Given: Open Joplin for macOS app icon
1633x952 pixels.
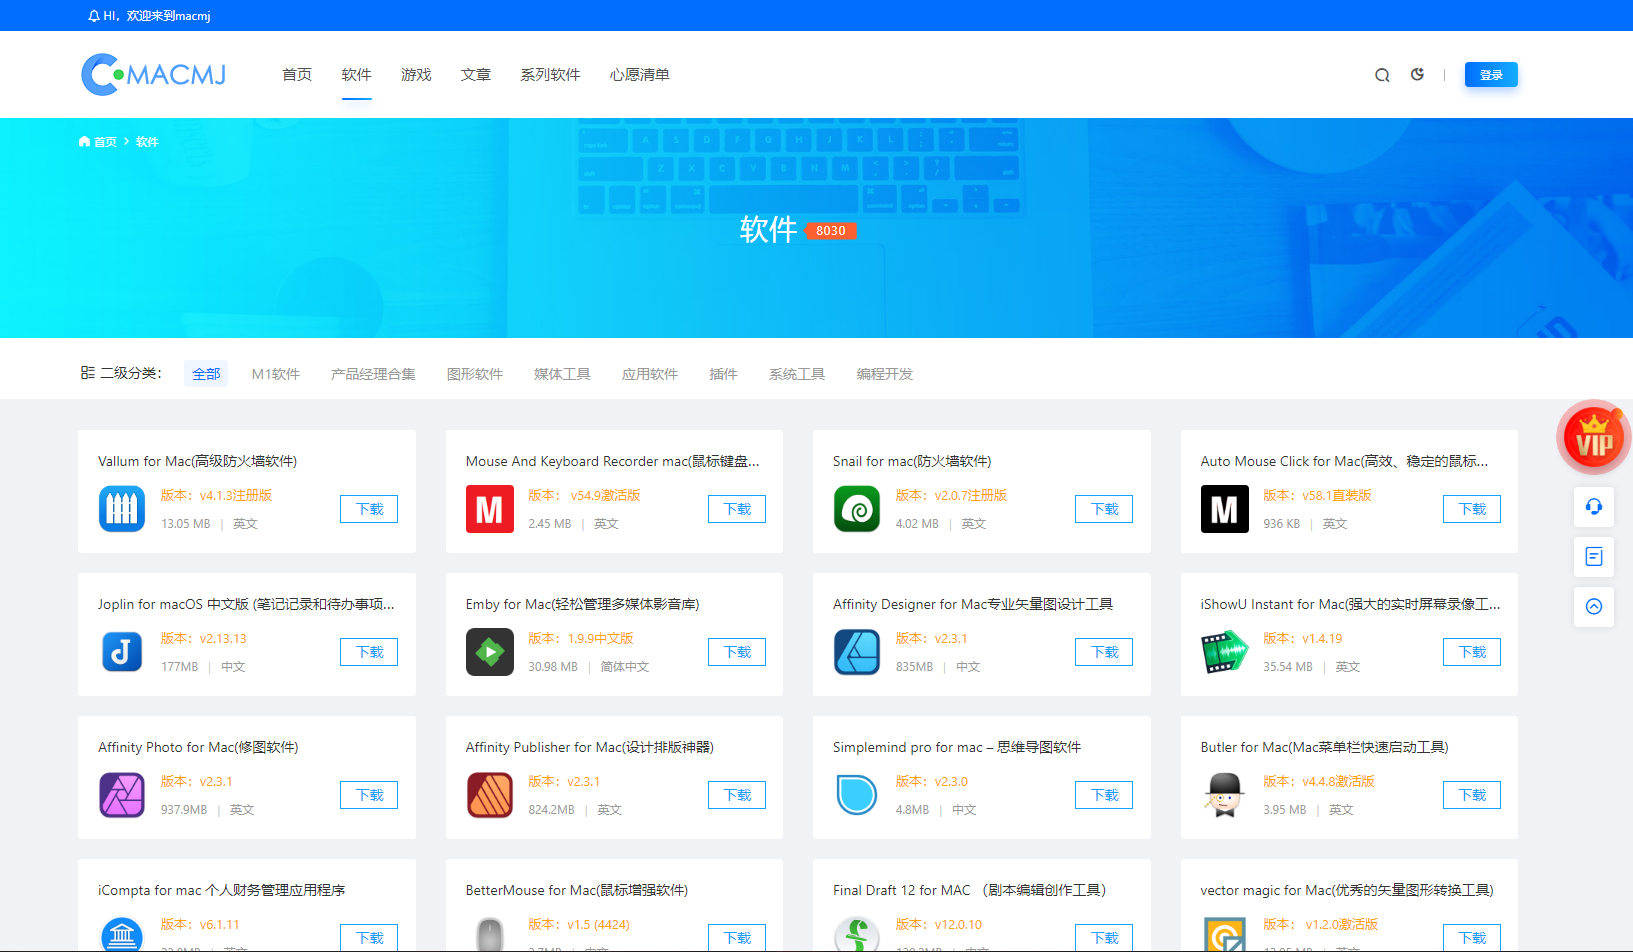Looking at the screenshot, I should [122, 652].
